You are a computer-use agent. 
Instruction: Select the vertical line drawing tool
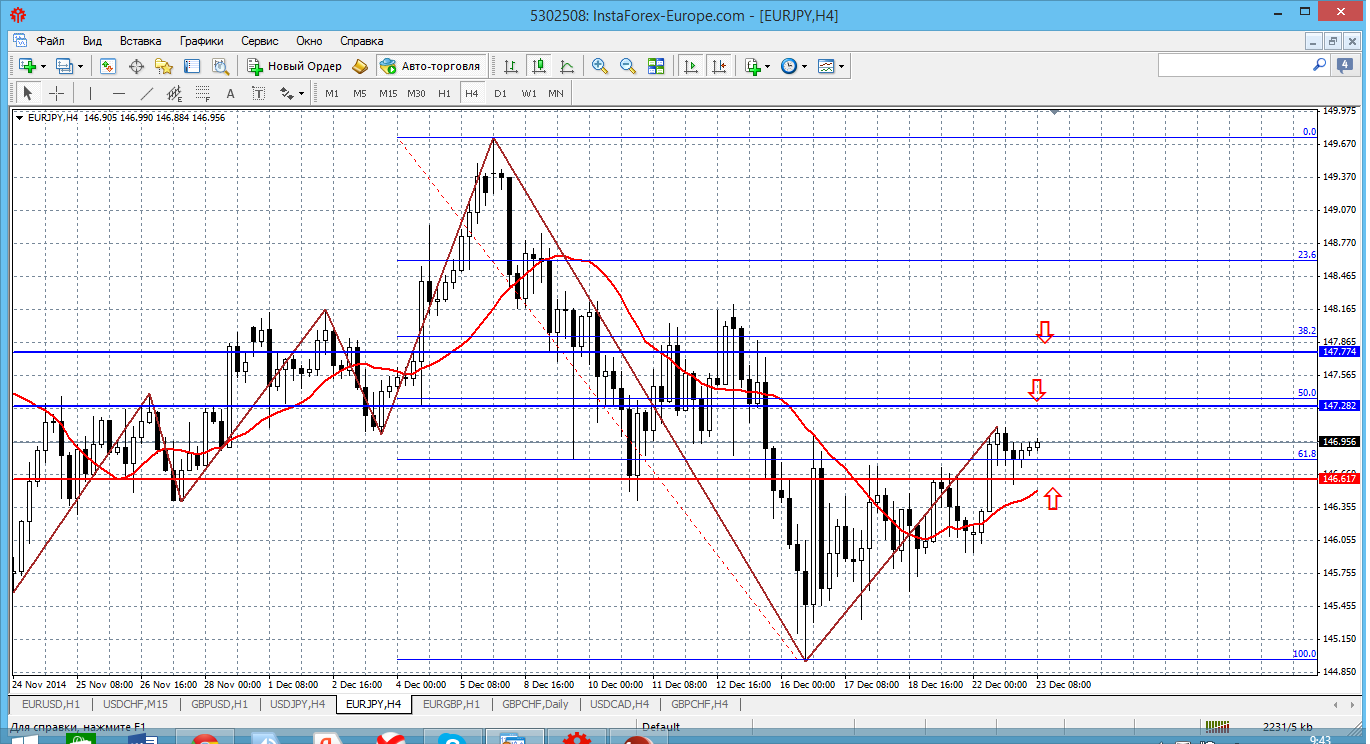[90, 93]
